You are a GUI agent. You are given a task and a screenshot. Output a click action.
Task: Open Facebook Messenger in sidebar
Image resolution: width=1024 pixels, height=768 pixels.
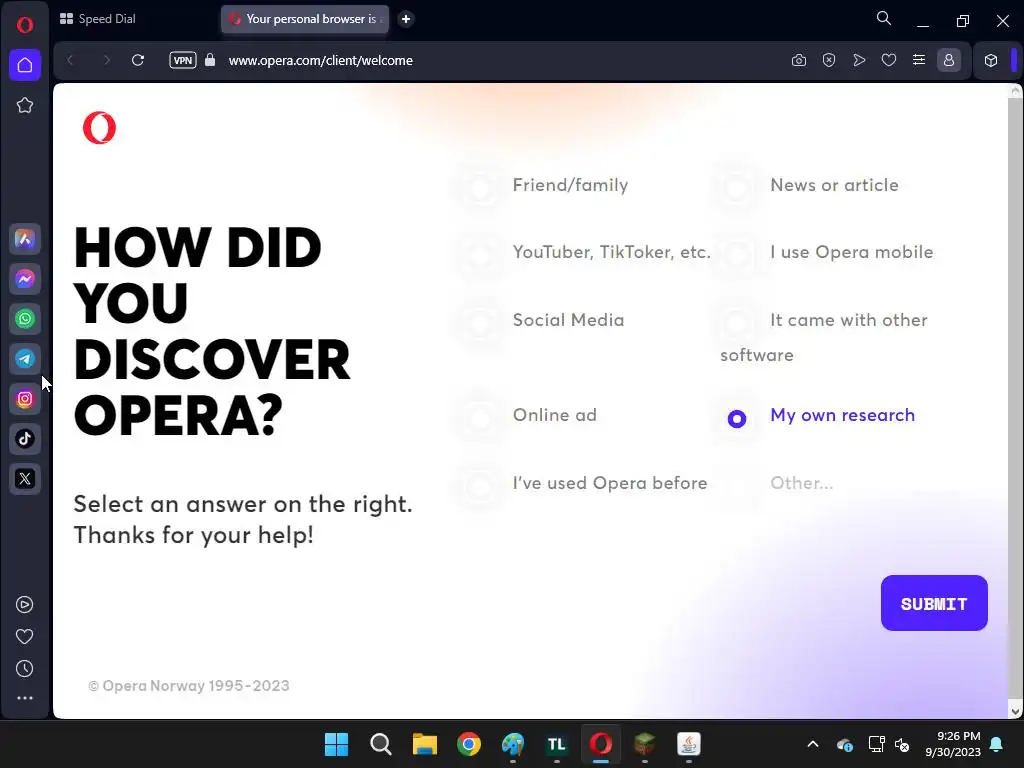click(x=25, y=280)
